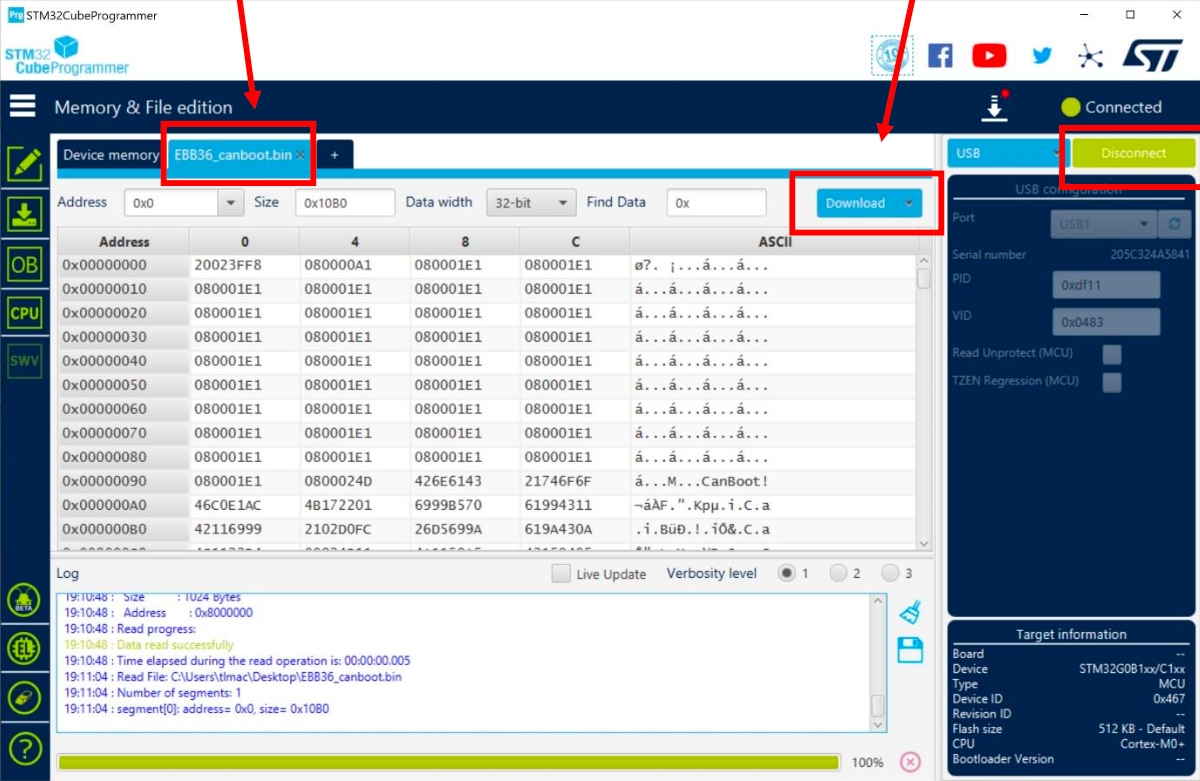Click the Disconnect button
This screenshot has height=781, width=1200.
(1133, 153)
